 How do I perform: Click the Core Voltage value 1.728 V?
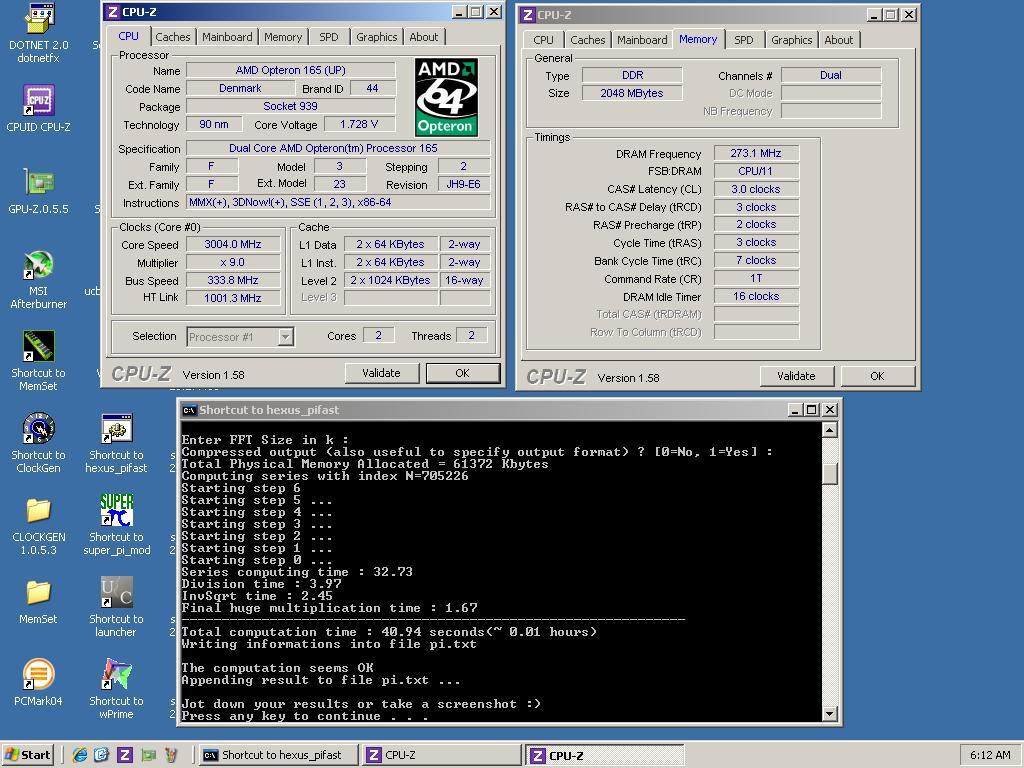click(359, 124)
